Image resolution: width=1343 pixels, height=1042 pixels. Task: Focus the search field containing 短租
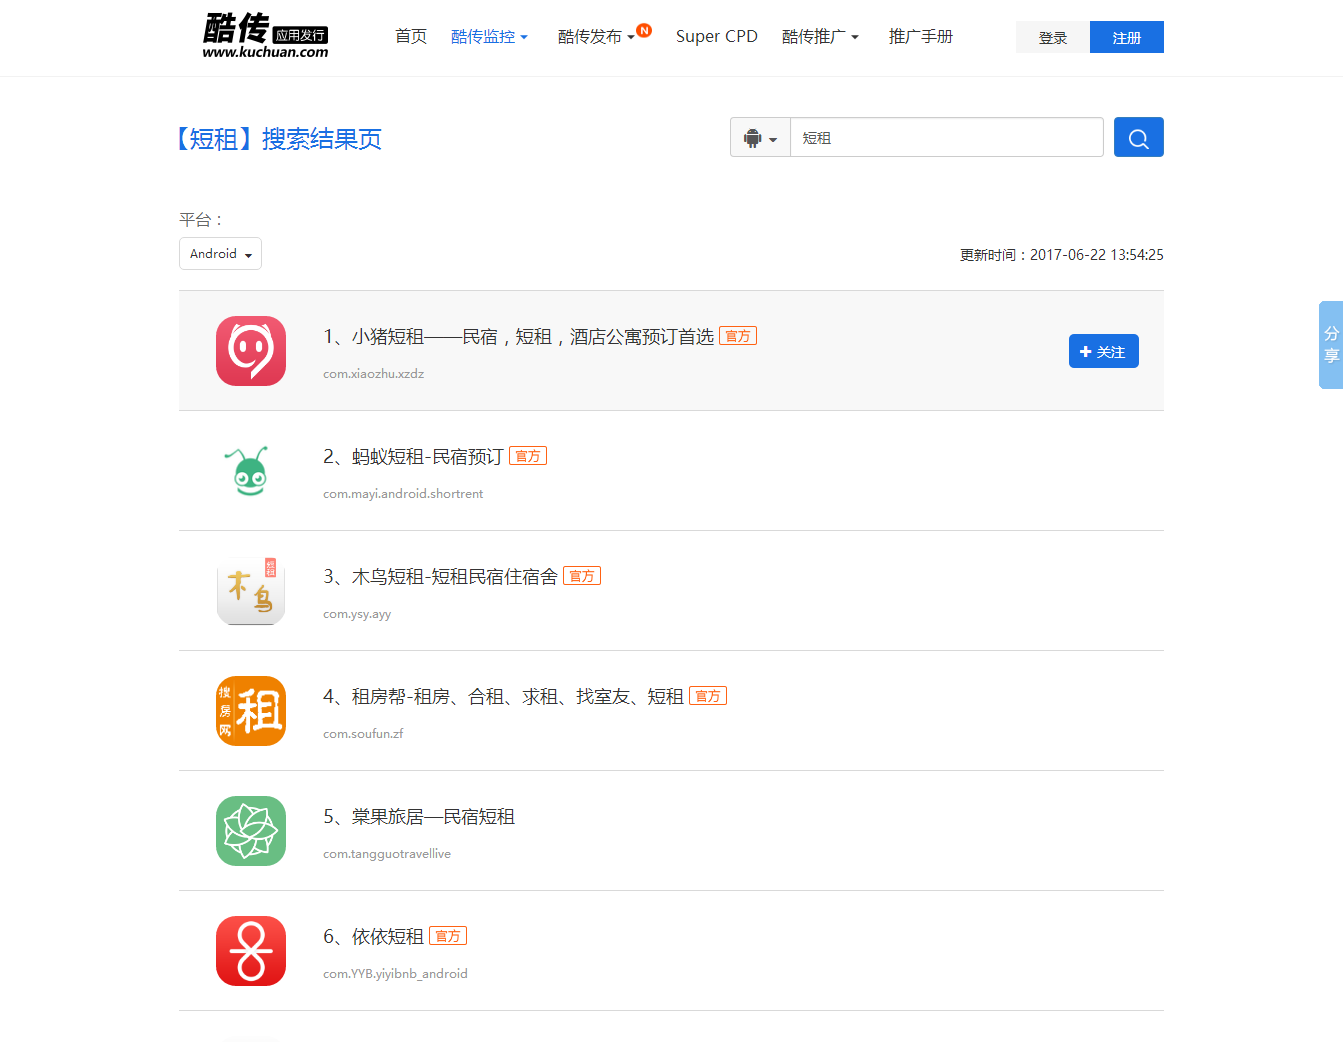click(x=947, y=138)
